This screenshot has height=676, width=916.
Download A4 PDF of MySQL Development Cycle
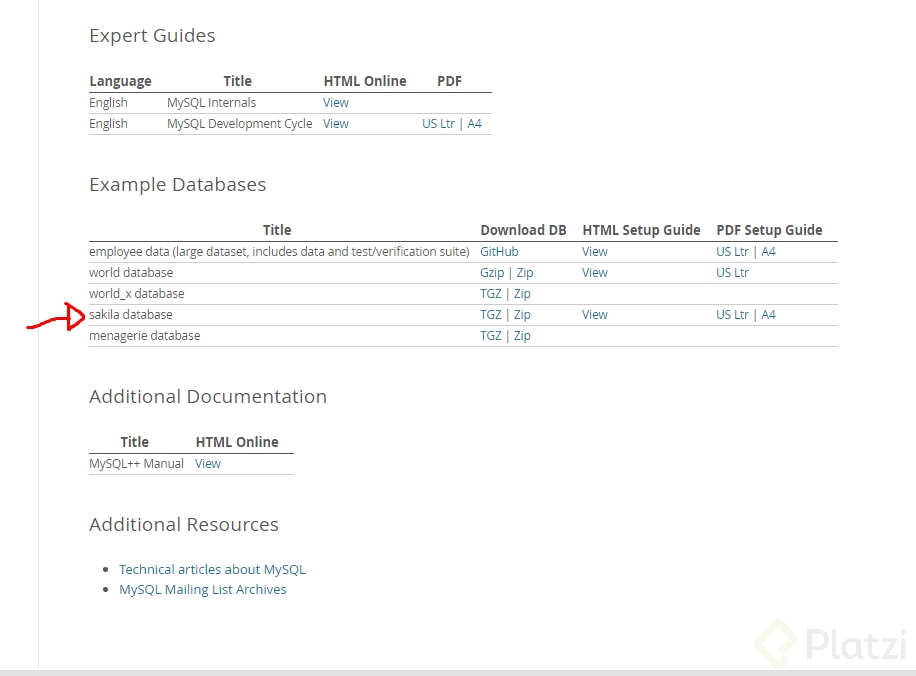474,124
